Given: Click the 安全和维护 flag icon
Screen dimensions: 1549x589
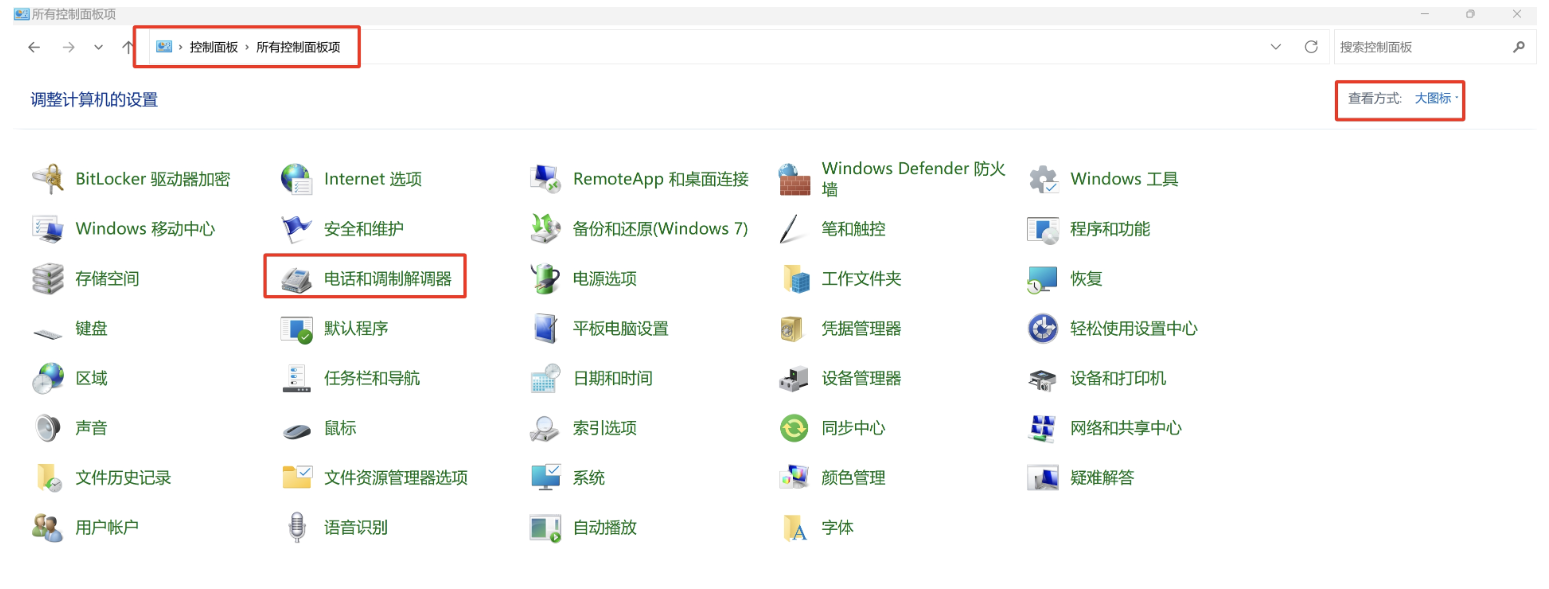Looking at the screenshot, I should pyautogui.click(x=296, y=229).
